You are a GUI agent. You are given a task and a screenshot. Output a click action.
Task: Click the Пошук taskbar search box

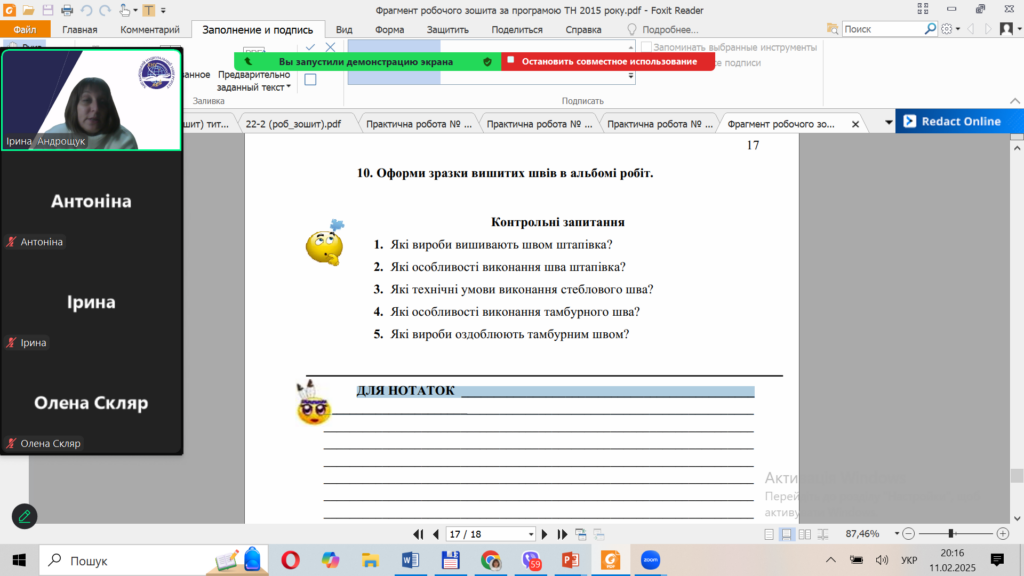point(153,560)
